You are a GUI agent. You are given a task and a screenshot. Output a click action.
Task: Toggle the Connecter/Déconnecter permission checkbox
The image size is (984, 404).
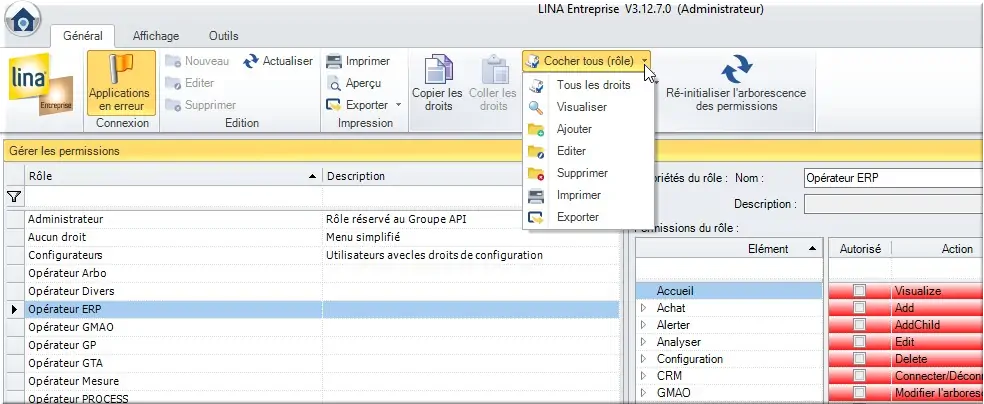(x=859, y=376)
